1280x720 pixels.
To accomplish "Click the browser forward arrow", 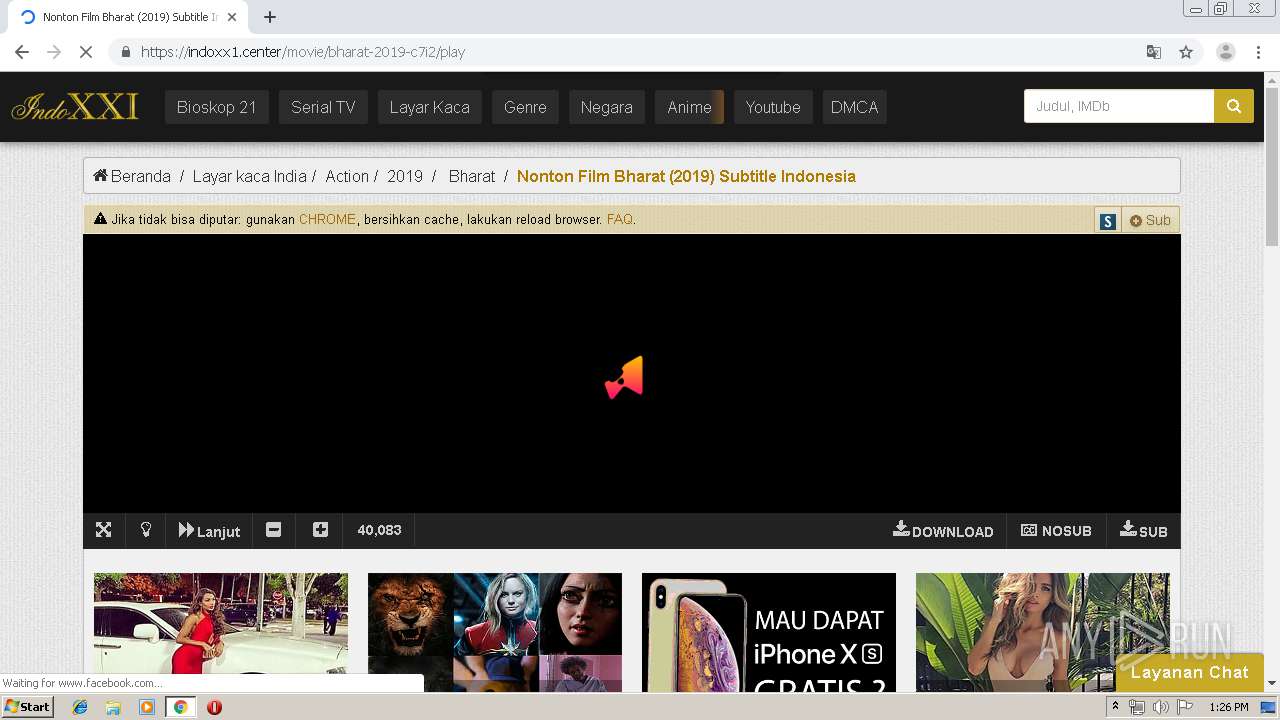I will point(54,52).
